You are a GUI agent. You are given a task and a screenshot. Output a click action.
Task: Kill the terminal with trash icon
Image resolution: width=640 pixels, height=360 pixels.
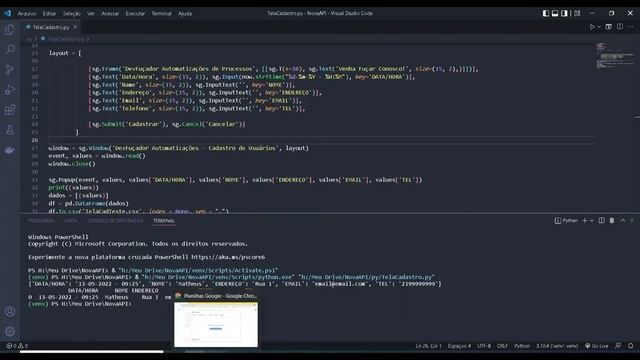pyautogui.click(x=611, y=220)
